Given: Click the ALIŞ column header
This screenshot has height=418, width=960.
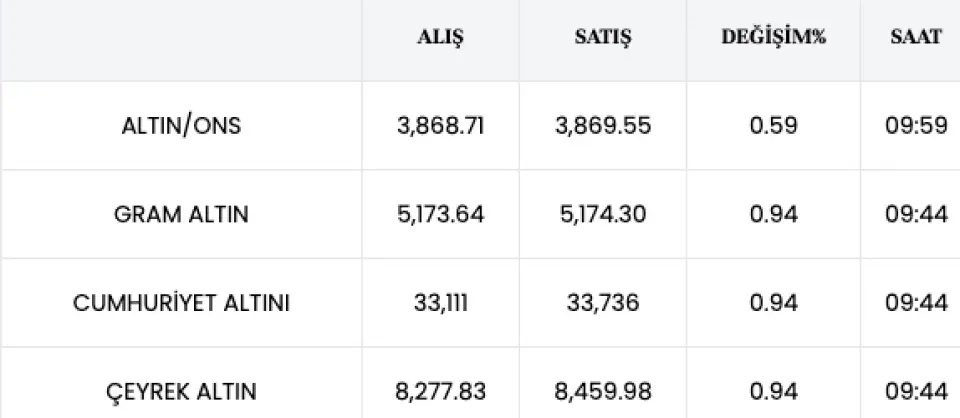Looking at the screenshot, I should tap(440, 37).
